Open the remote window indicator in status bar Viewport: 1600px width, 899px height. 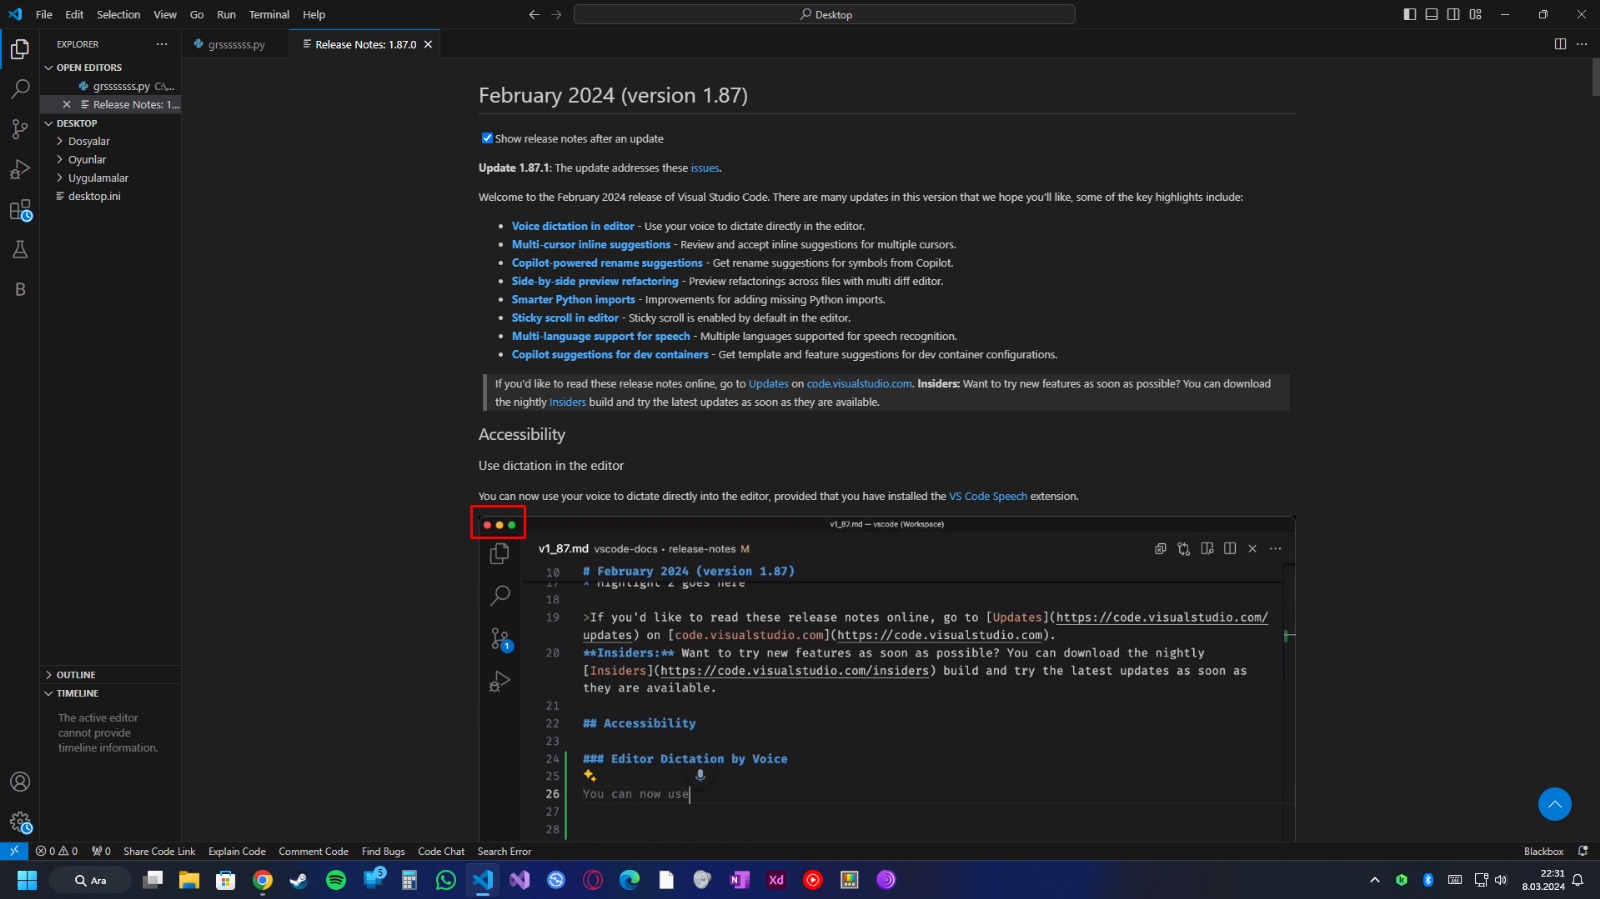(14, 851)
